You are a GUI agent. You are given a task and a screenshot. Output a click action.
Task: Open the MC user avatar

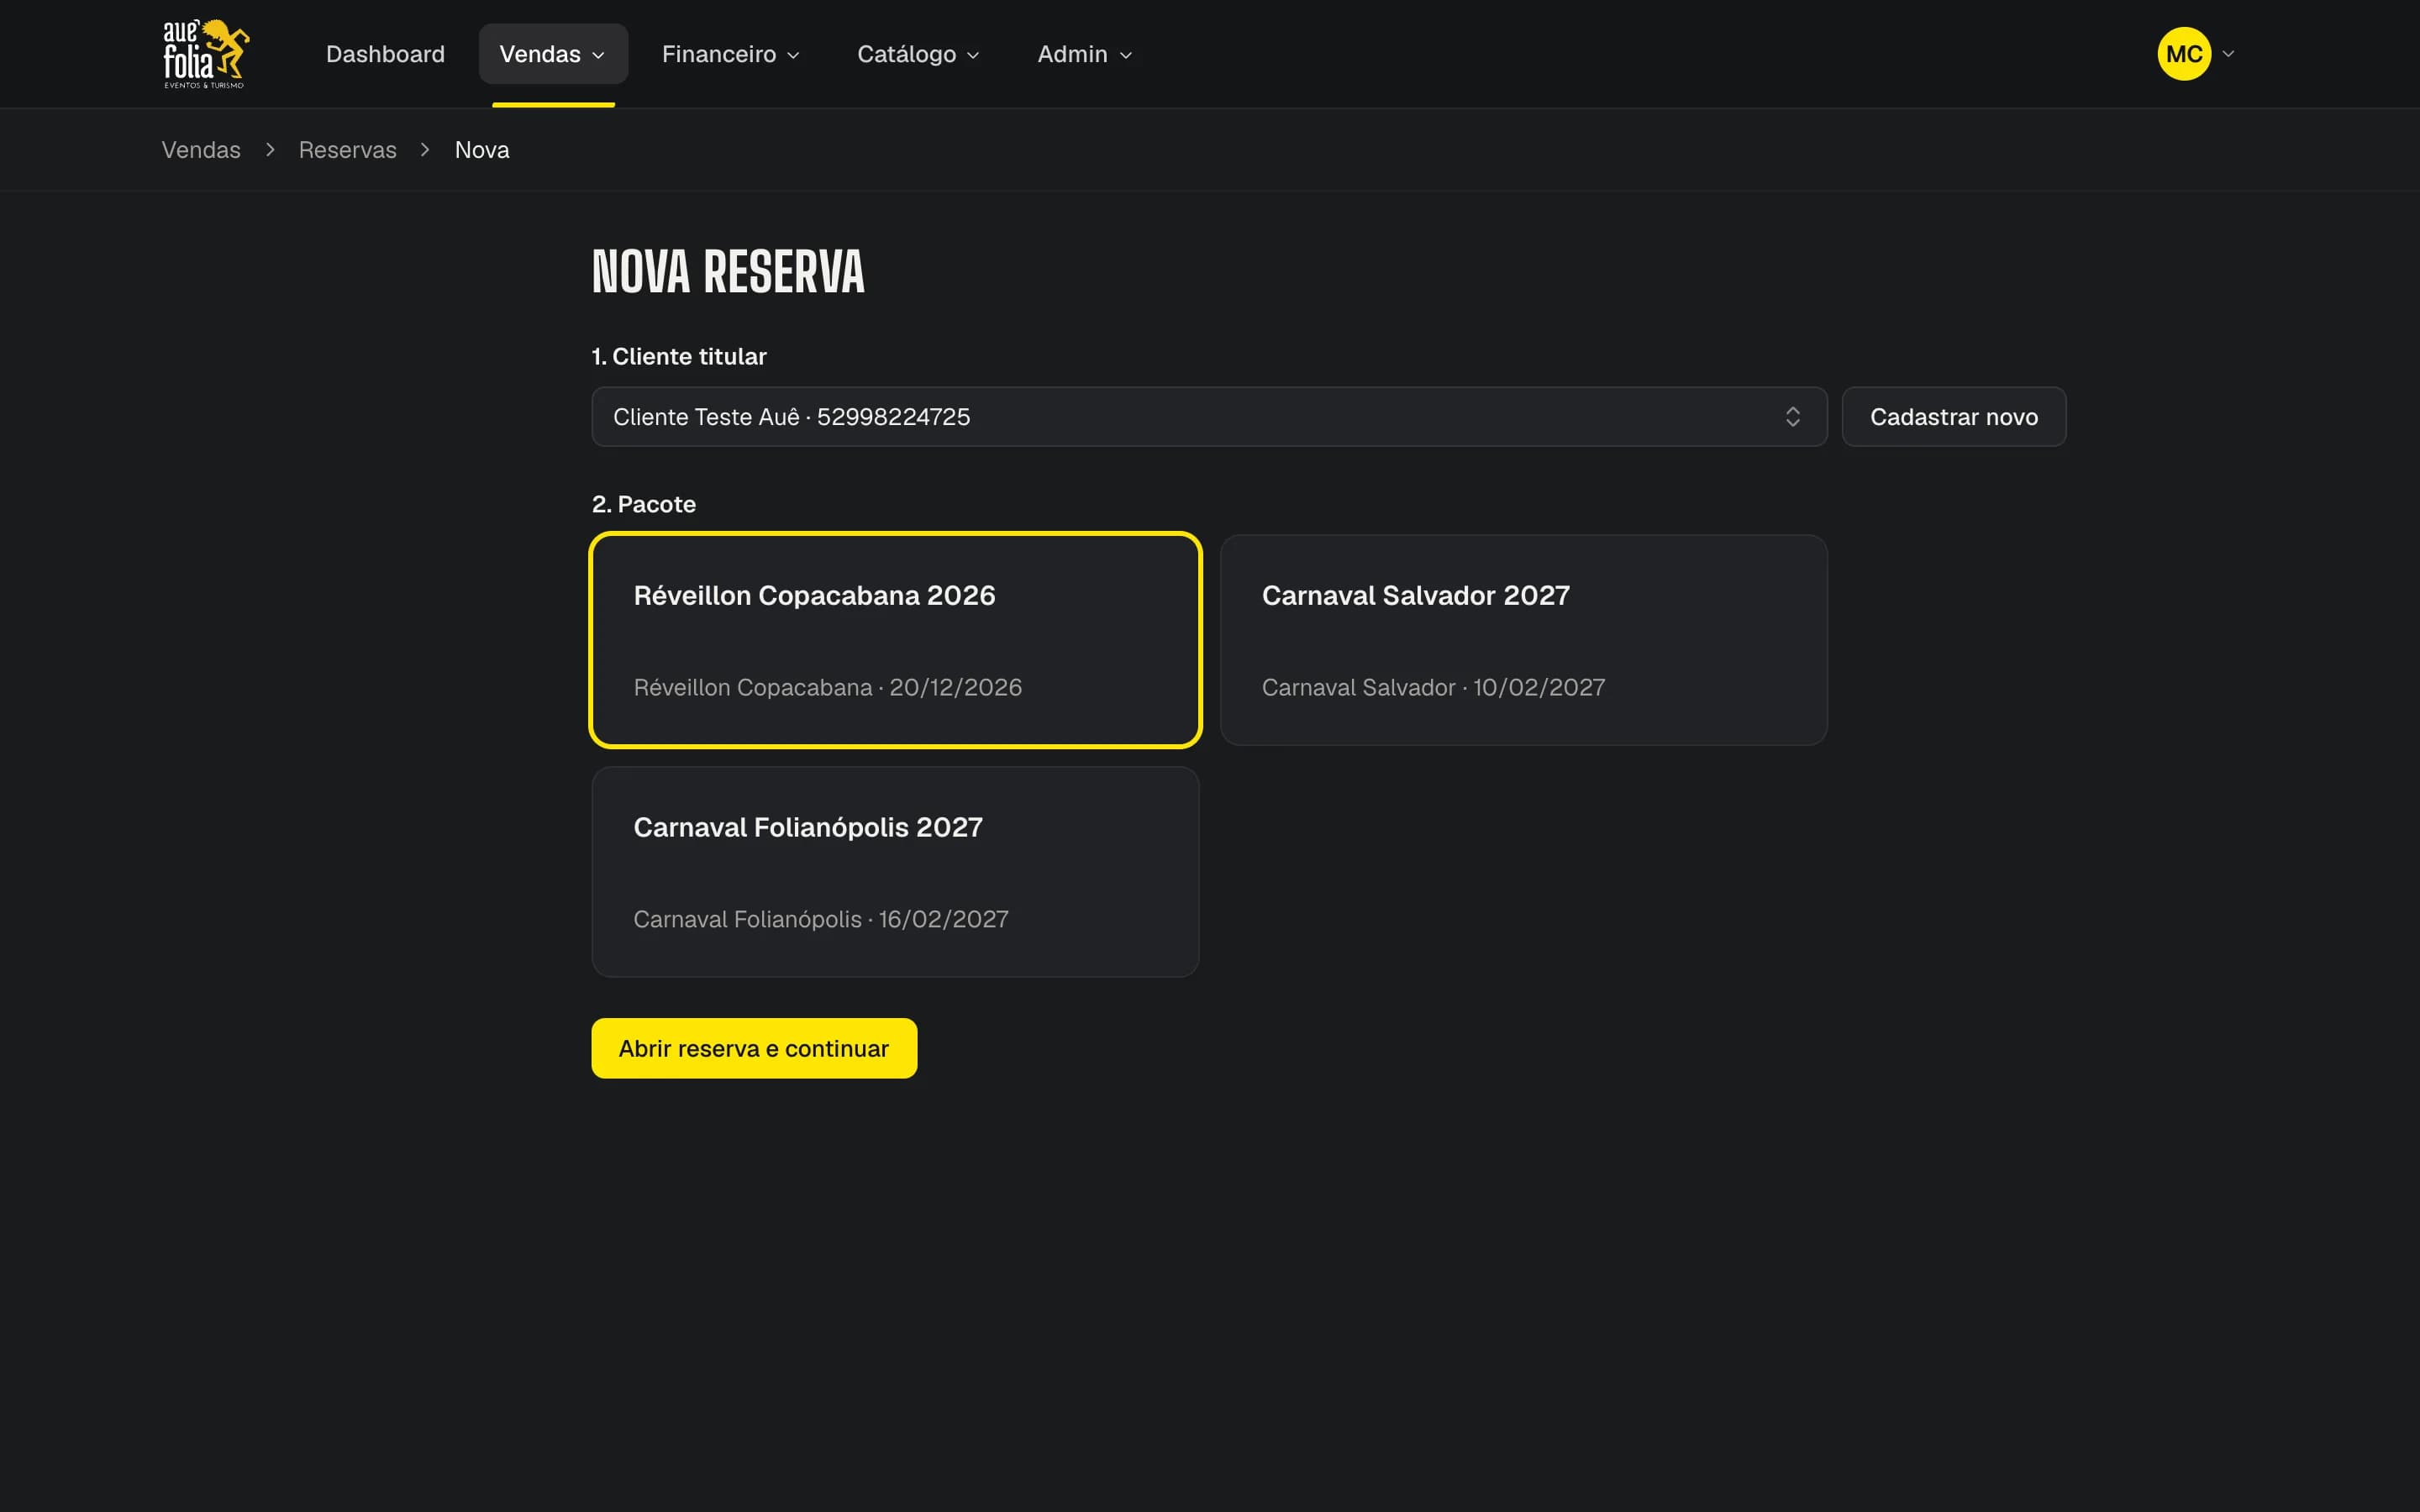pyautogui.click(x=2183, y=54)
